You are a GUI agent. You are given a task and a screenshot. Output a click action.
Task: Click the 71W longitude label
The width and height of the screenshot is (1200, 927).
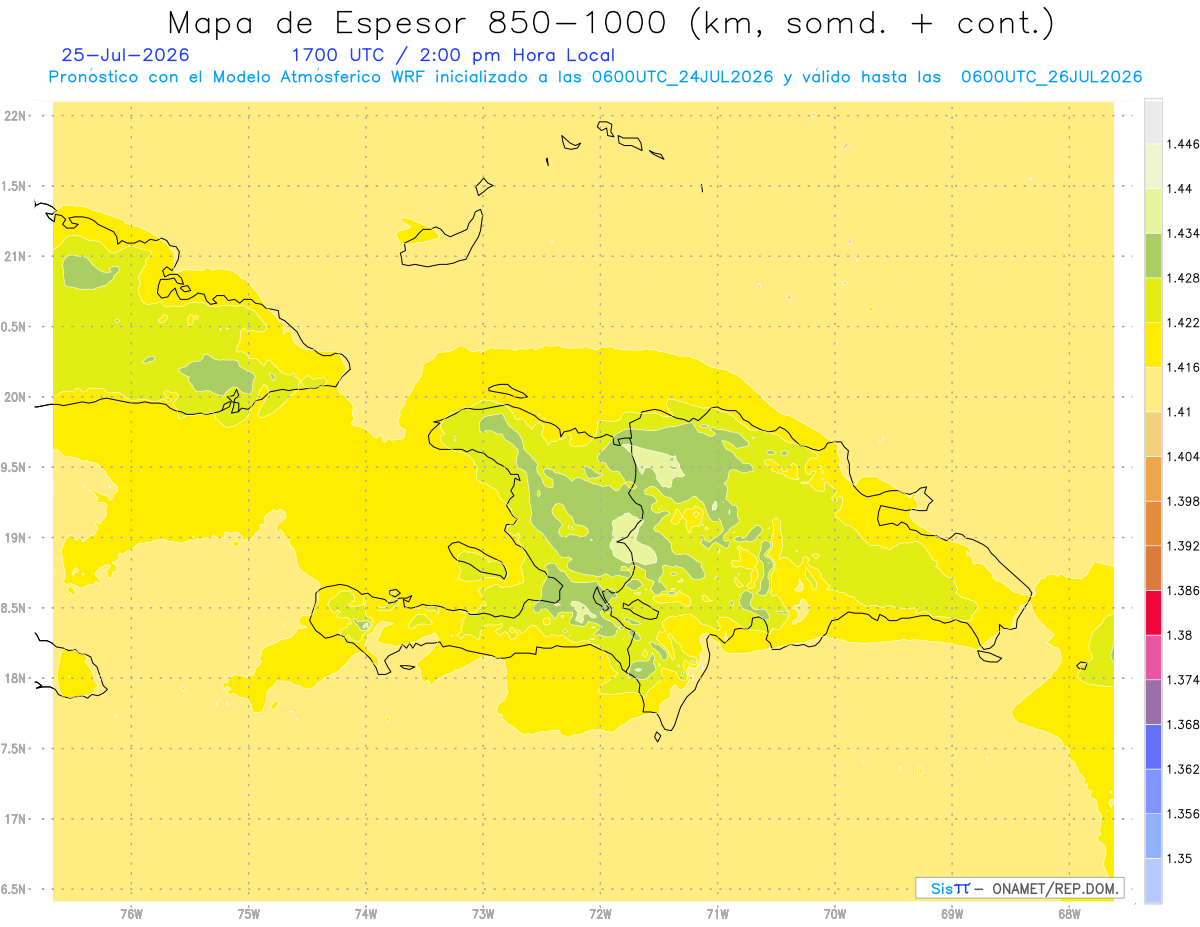pyautogui.click(x=717, y=913)
